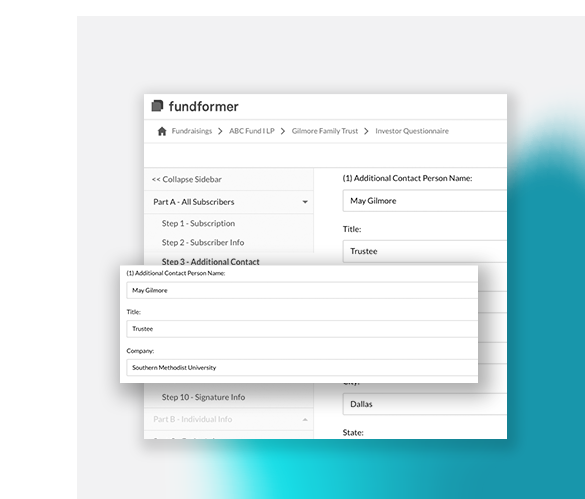Collapse the sidebar

pos(187,180)
